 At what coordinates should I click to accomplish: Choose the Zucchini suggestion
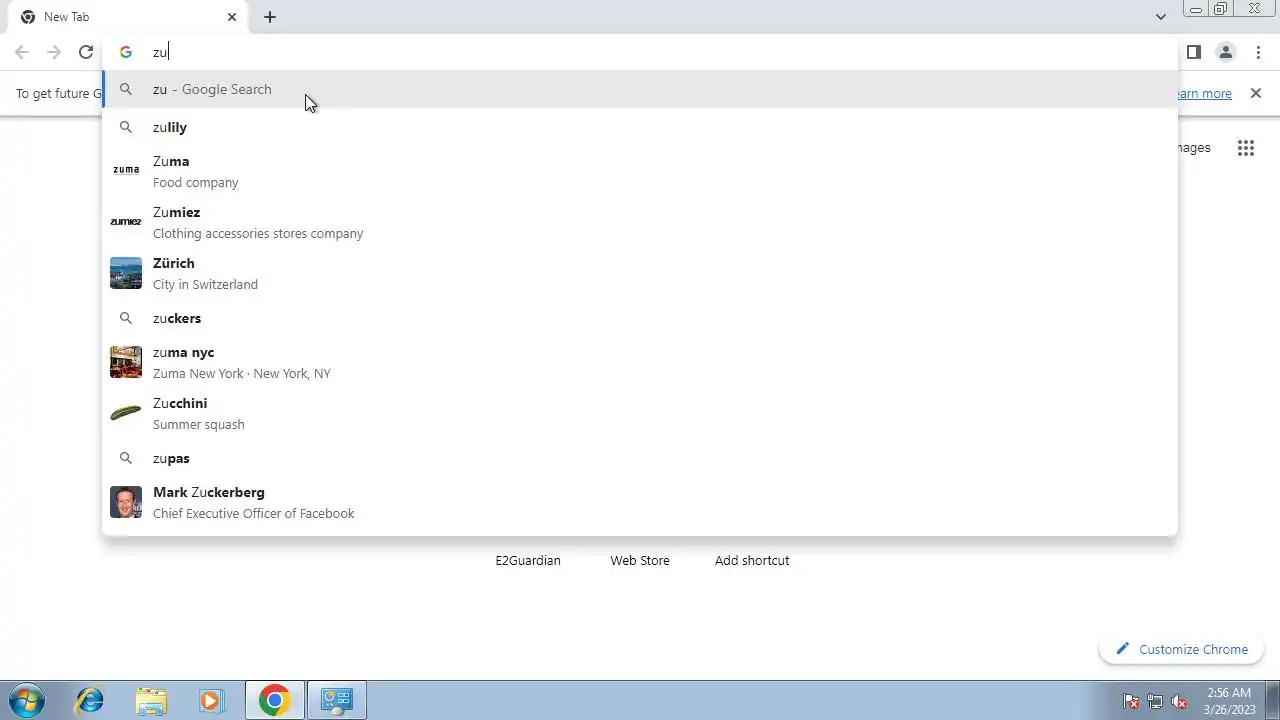point(640,413)
